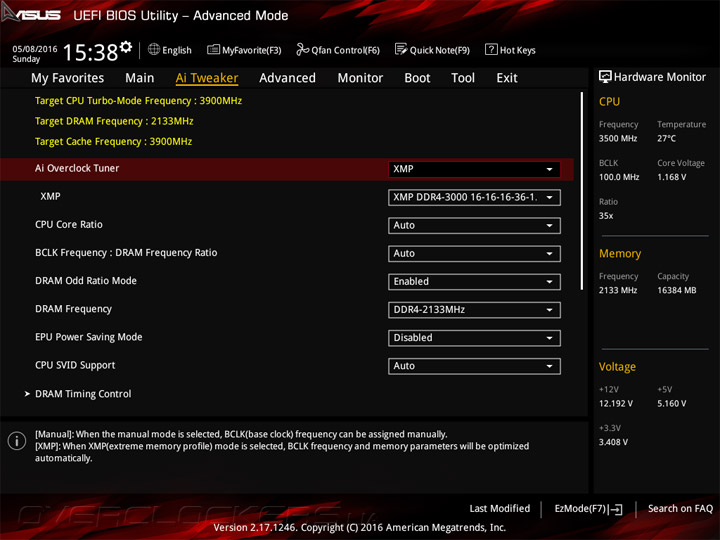Click the 2133 MHz memory frequency value
The width and height of the screenshot is (720, 540).
[618, 290]
